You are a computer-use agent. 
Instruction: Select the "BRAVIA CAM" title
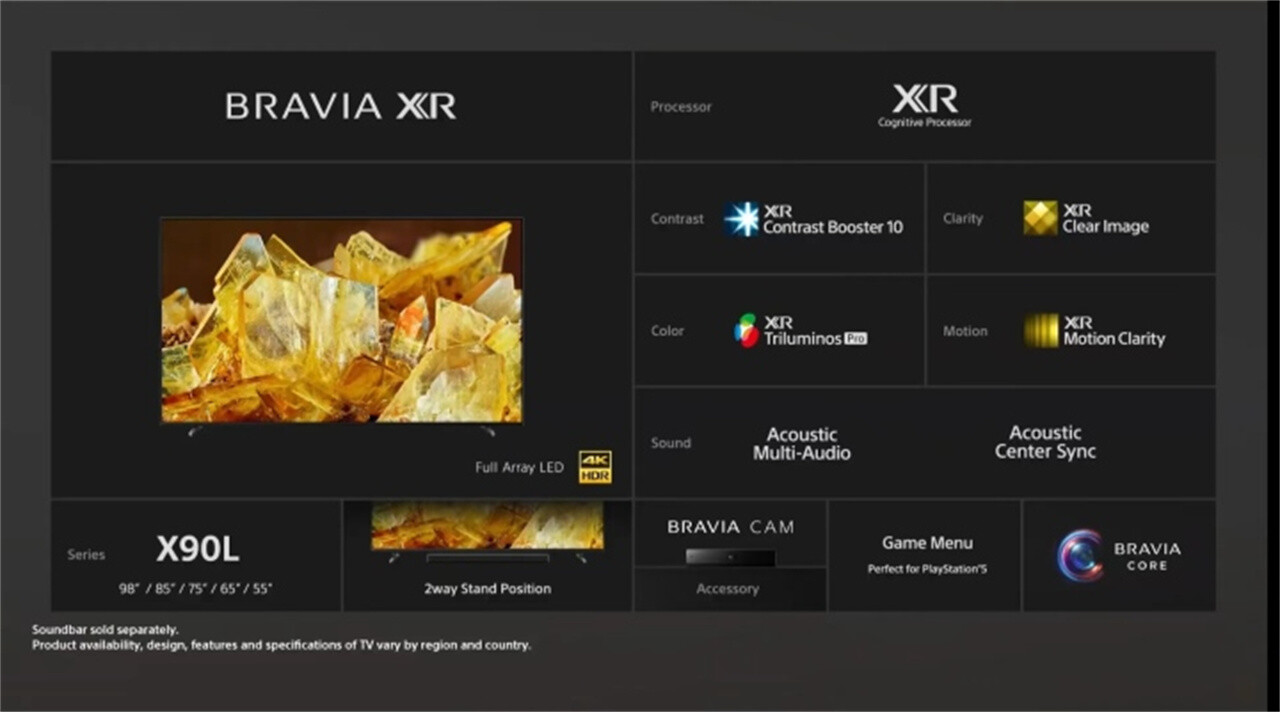[x=730, y=527]
